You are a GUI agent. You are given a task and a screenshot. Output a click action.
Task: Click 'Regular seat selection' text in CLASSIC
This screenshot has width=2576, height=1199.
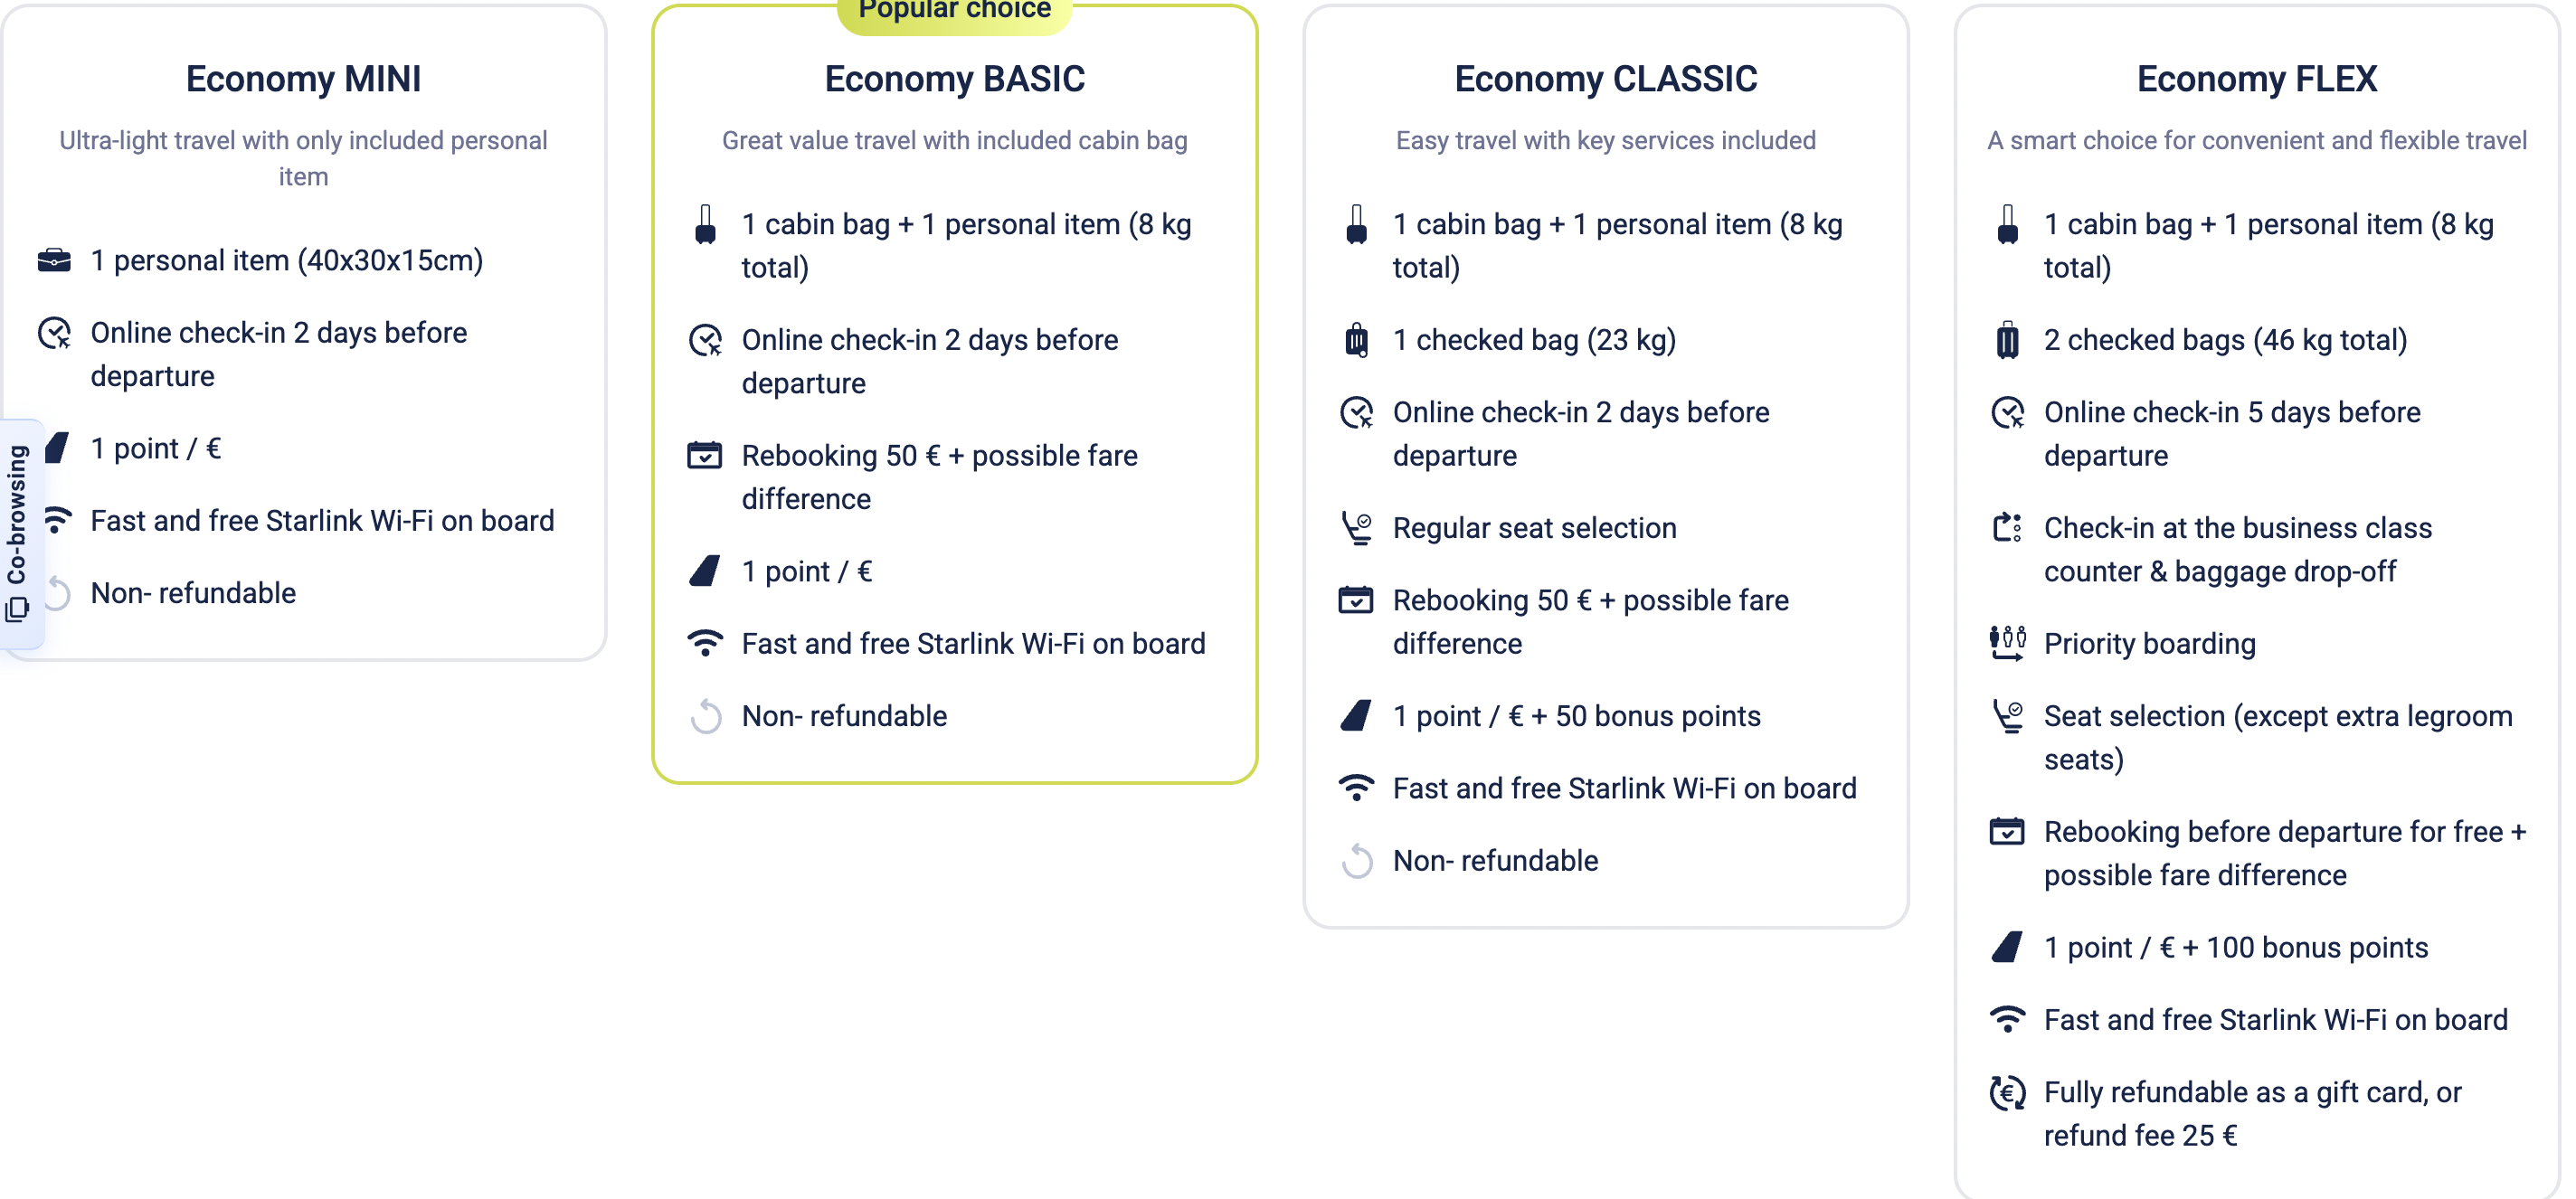click(x=1534, y=528)
